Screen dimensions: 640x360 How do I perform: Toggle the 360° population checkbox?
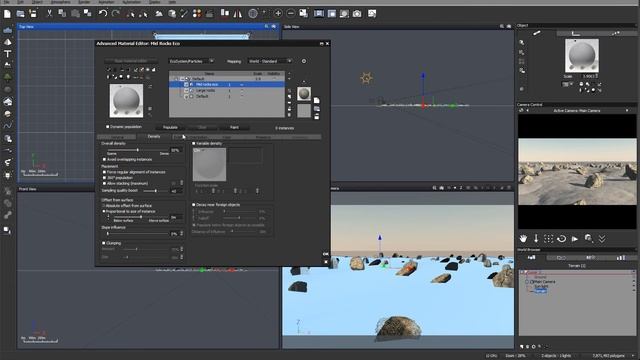coord(104,178)
